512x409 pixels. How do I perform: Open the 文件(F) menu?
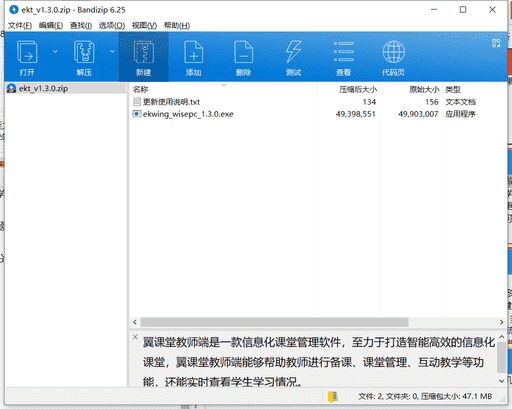point(20,26)
